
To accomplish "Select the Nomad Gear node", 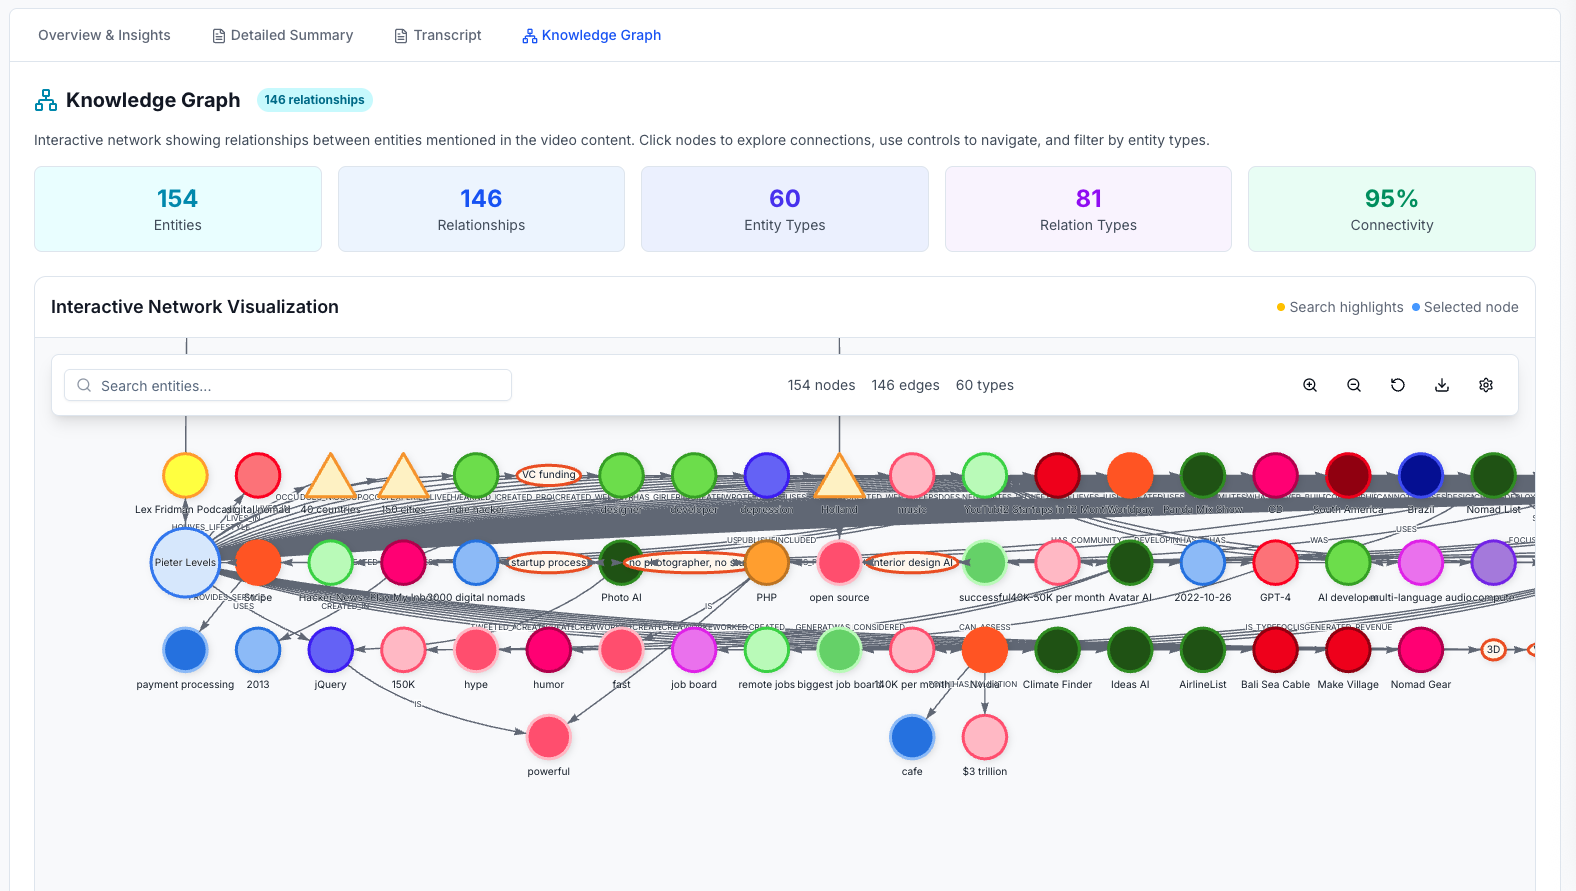I will [1421, 650].
